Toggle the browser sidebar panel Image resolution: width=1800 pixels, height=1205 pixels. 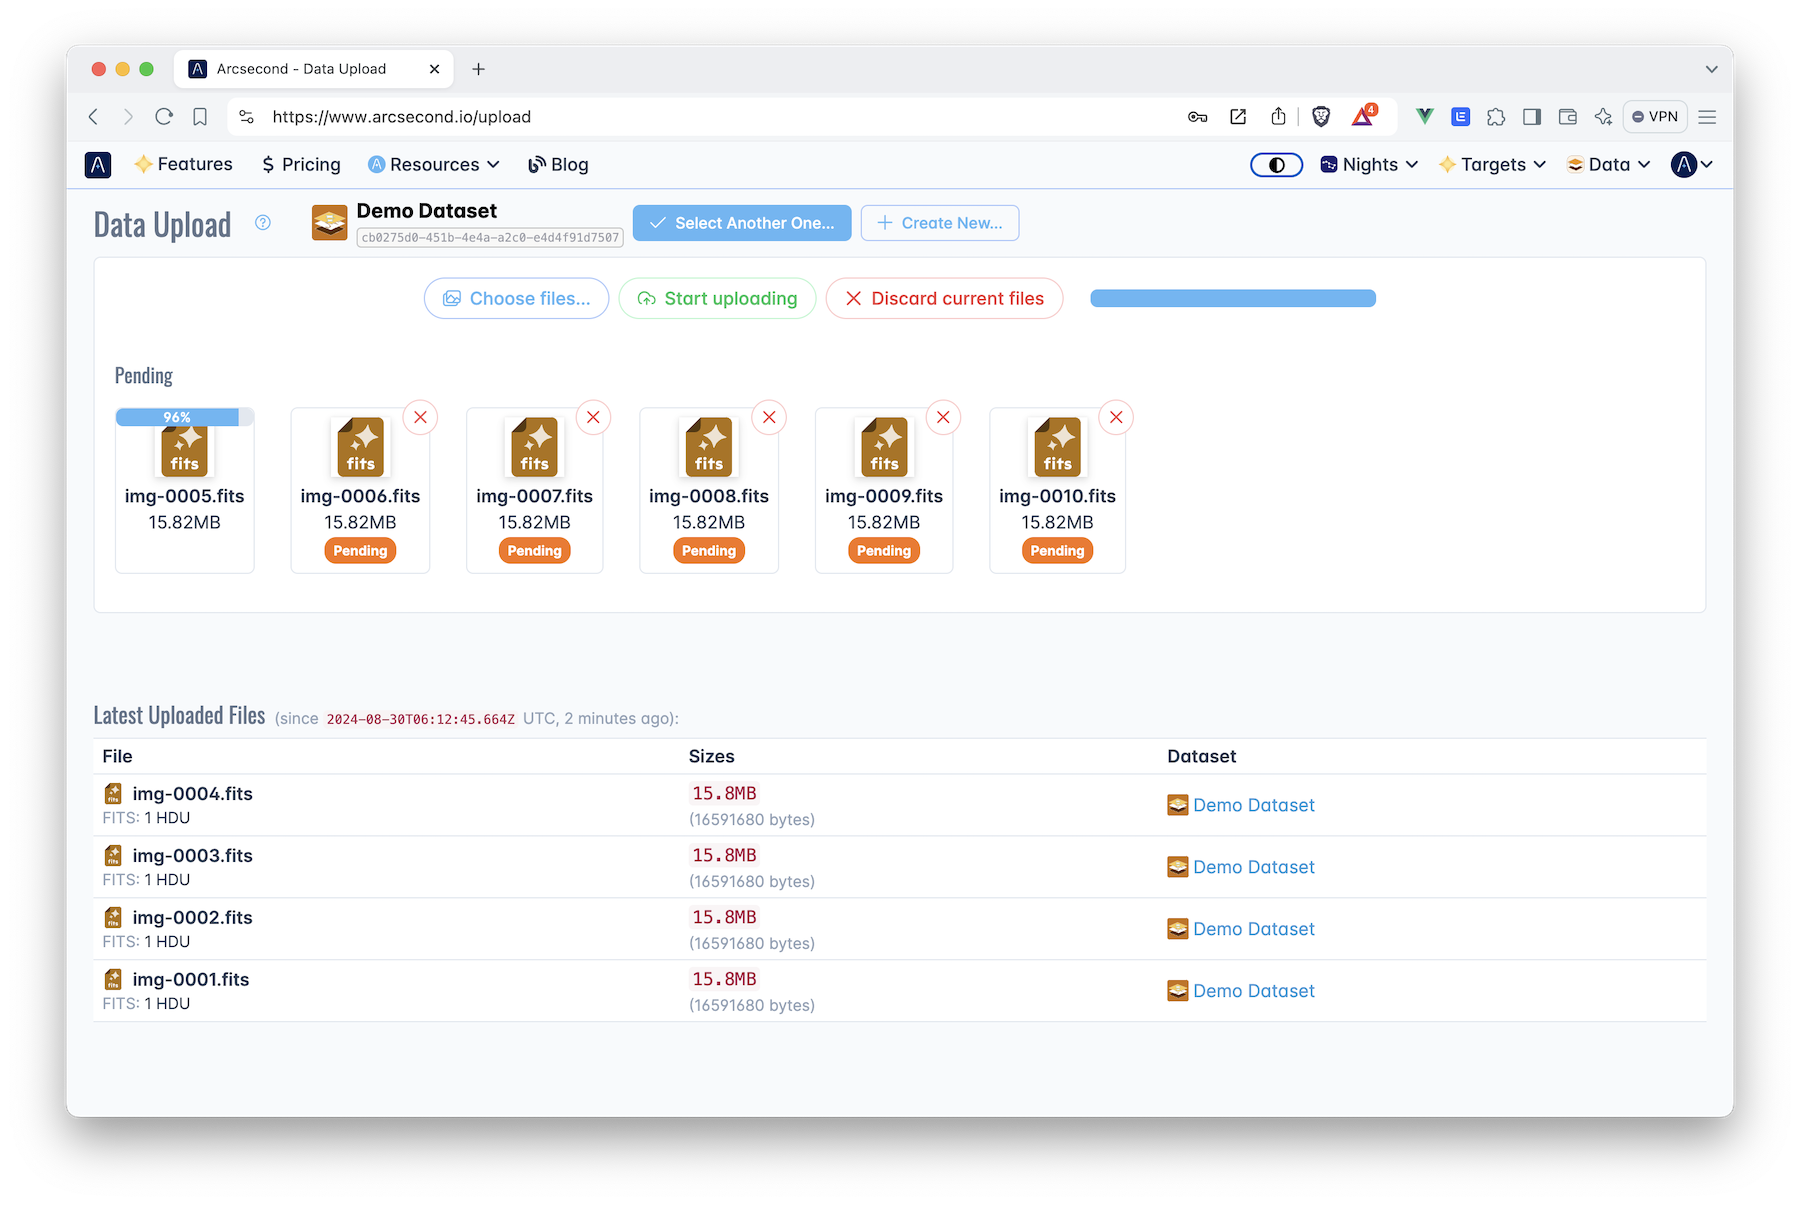[1531, 116]
